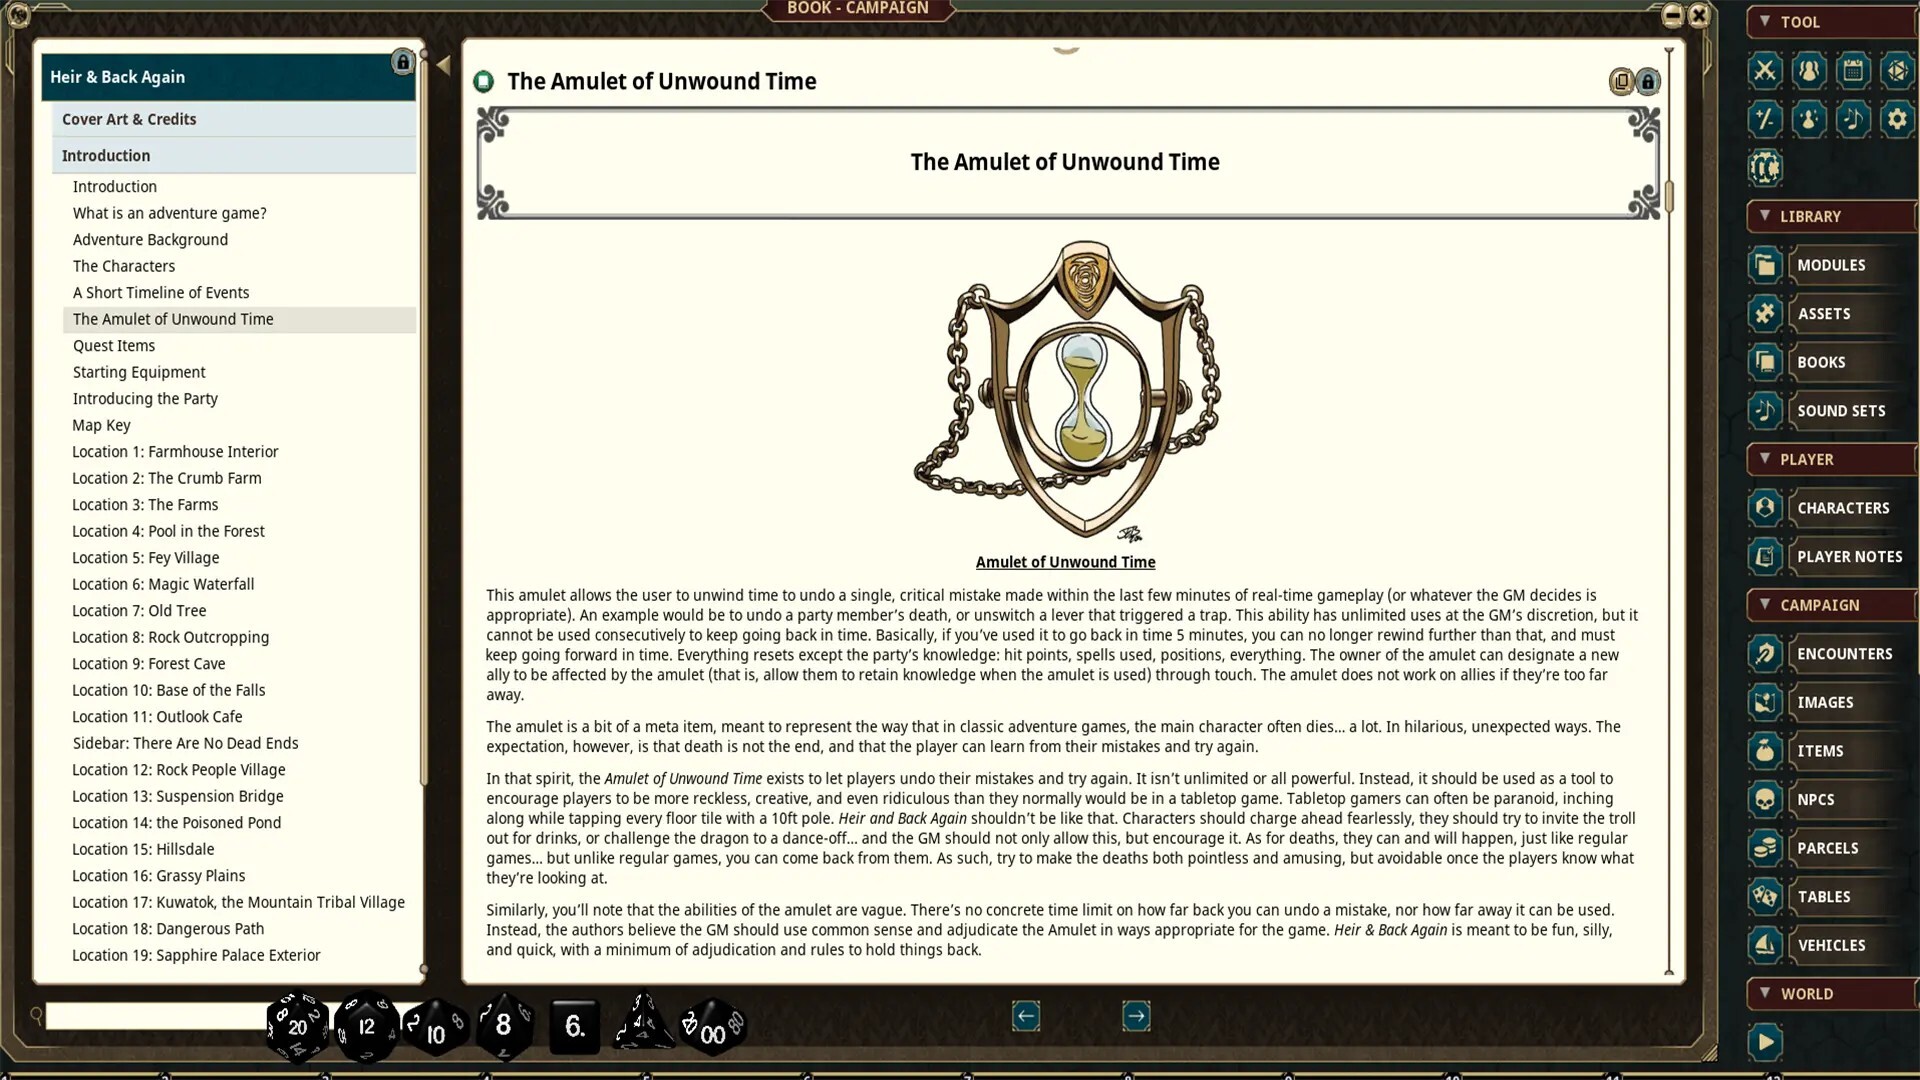Open the Combat Tracker with crossed swords icon

1765,71
